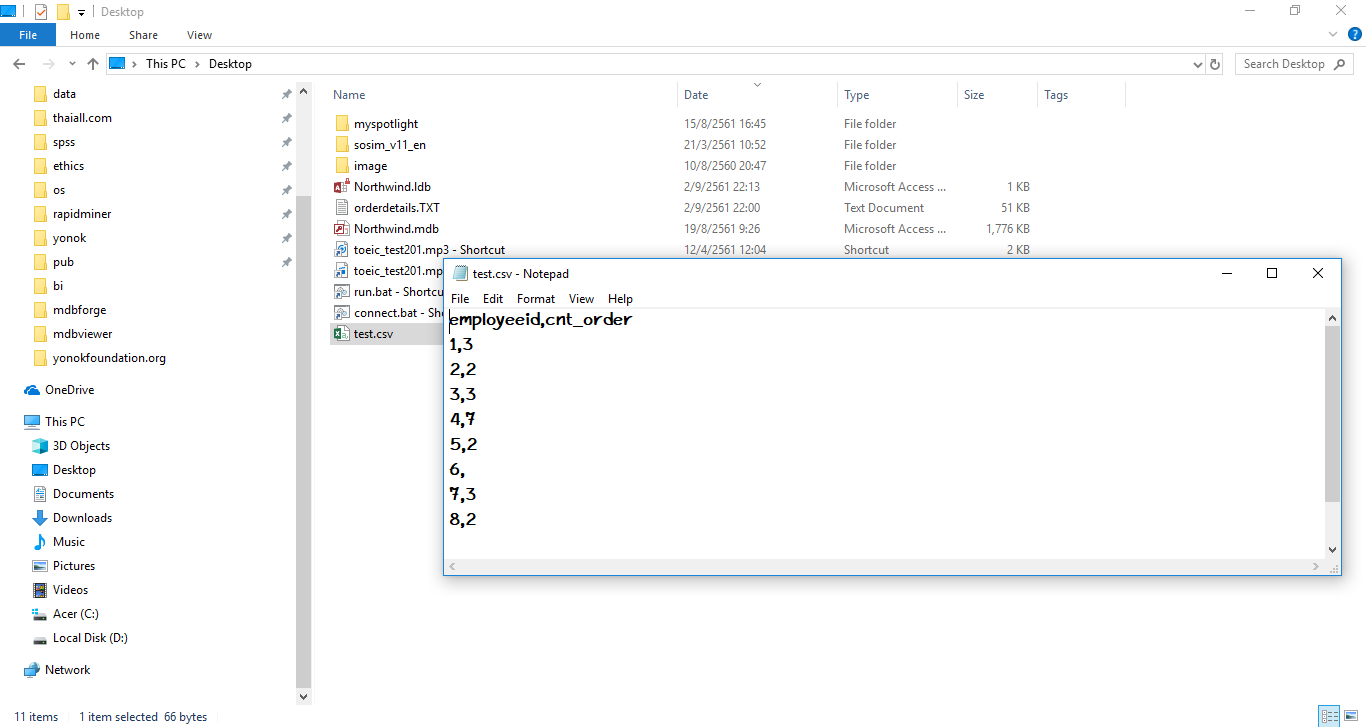Click the orderdetails.TXT text document icon
Viewport: 1366px width, 727px height.
pyautogui.click(x=340, y=208)
